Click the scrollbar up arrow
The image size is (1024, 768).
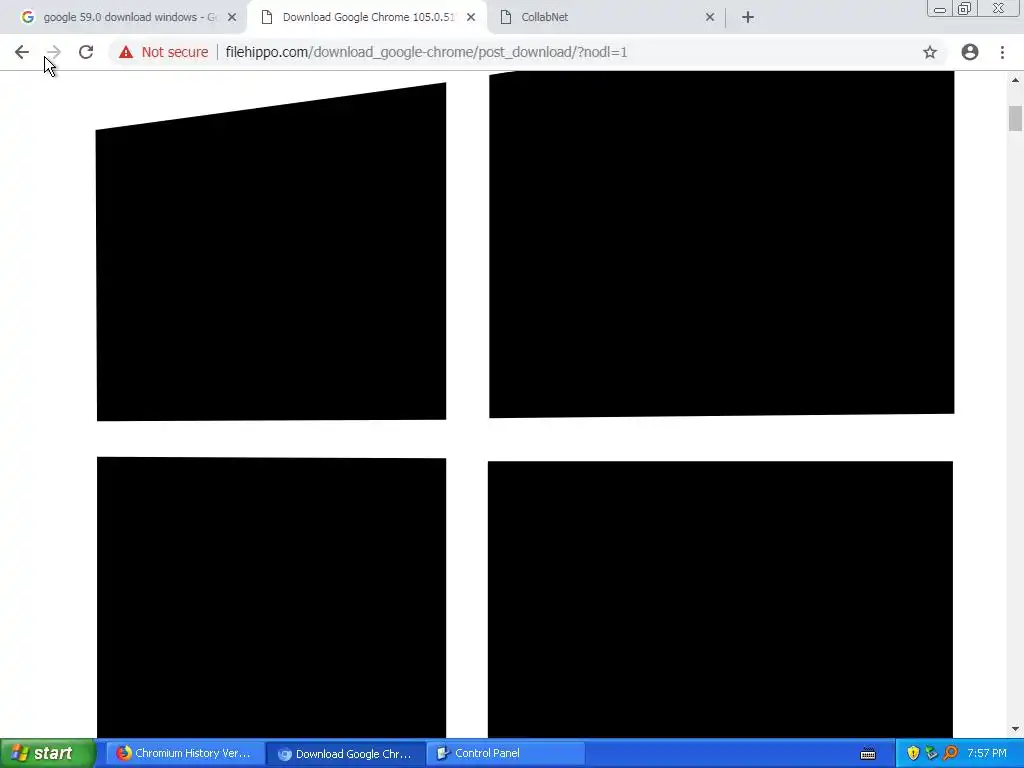(x=1015, y=80)
